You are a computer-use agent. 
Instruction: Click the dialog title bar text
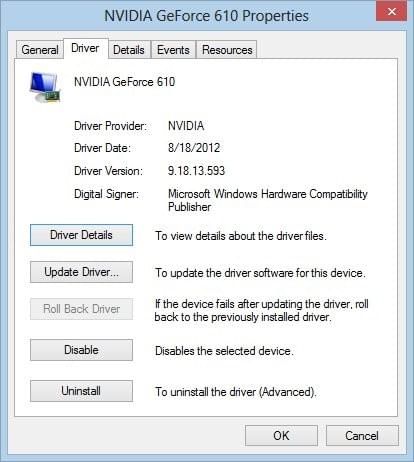tap(206, 16)
